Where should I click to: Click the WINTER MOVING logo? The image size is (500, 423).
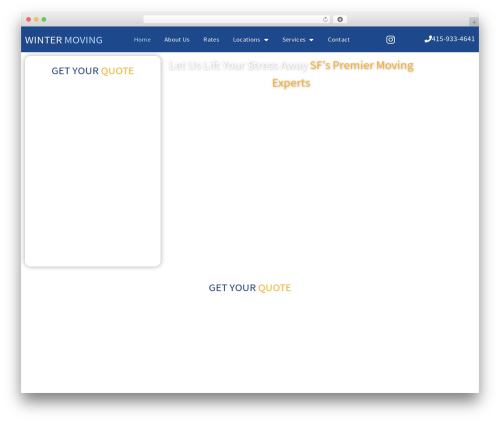pos(64,40)
